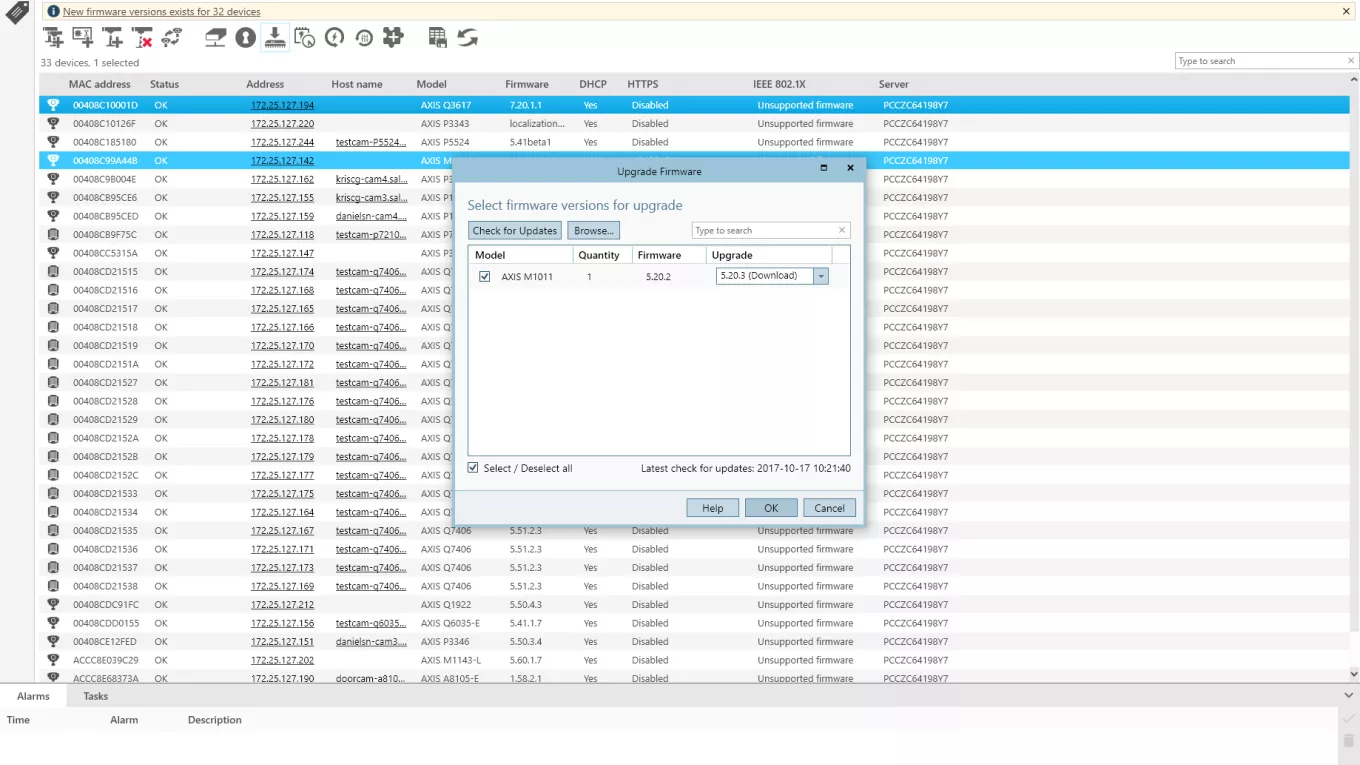Click the Browse... button in dialog
This screenshot has width=1360, height=765.
click(593, 231)
